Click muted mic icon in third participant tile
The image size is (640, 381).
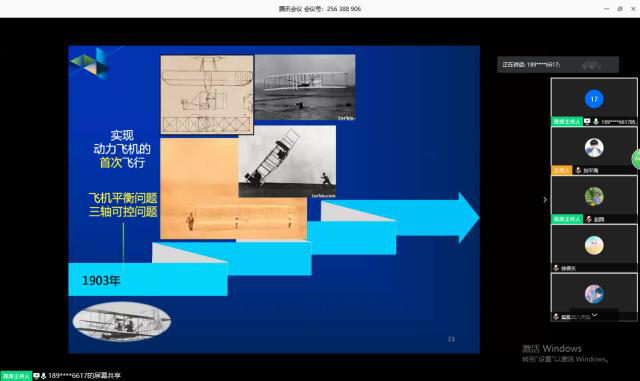589,219
